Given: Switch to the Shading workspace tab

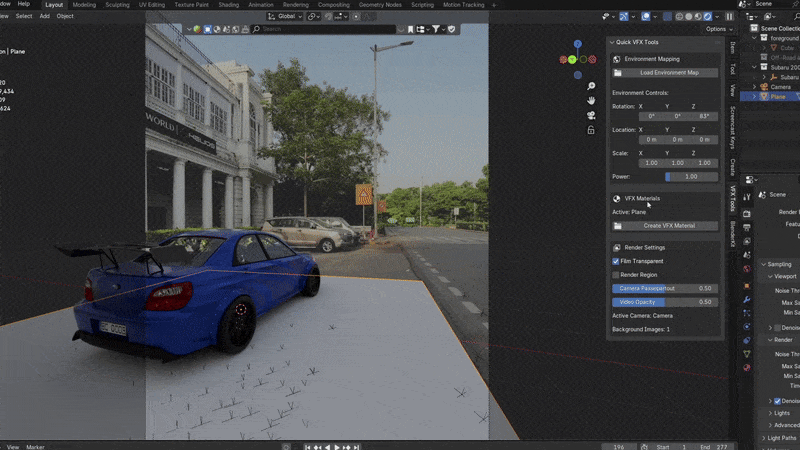Looking at the screenshot, I should click(229, 5).
